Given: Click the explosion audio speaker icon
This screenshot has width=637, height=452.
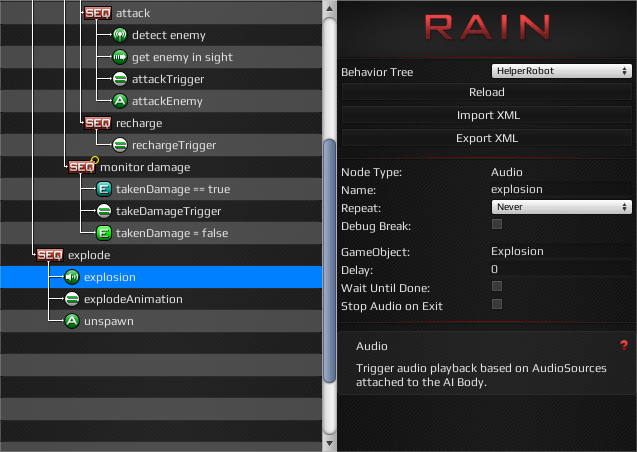Looking at the screenshot, I should coord(72,277).
